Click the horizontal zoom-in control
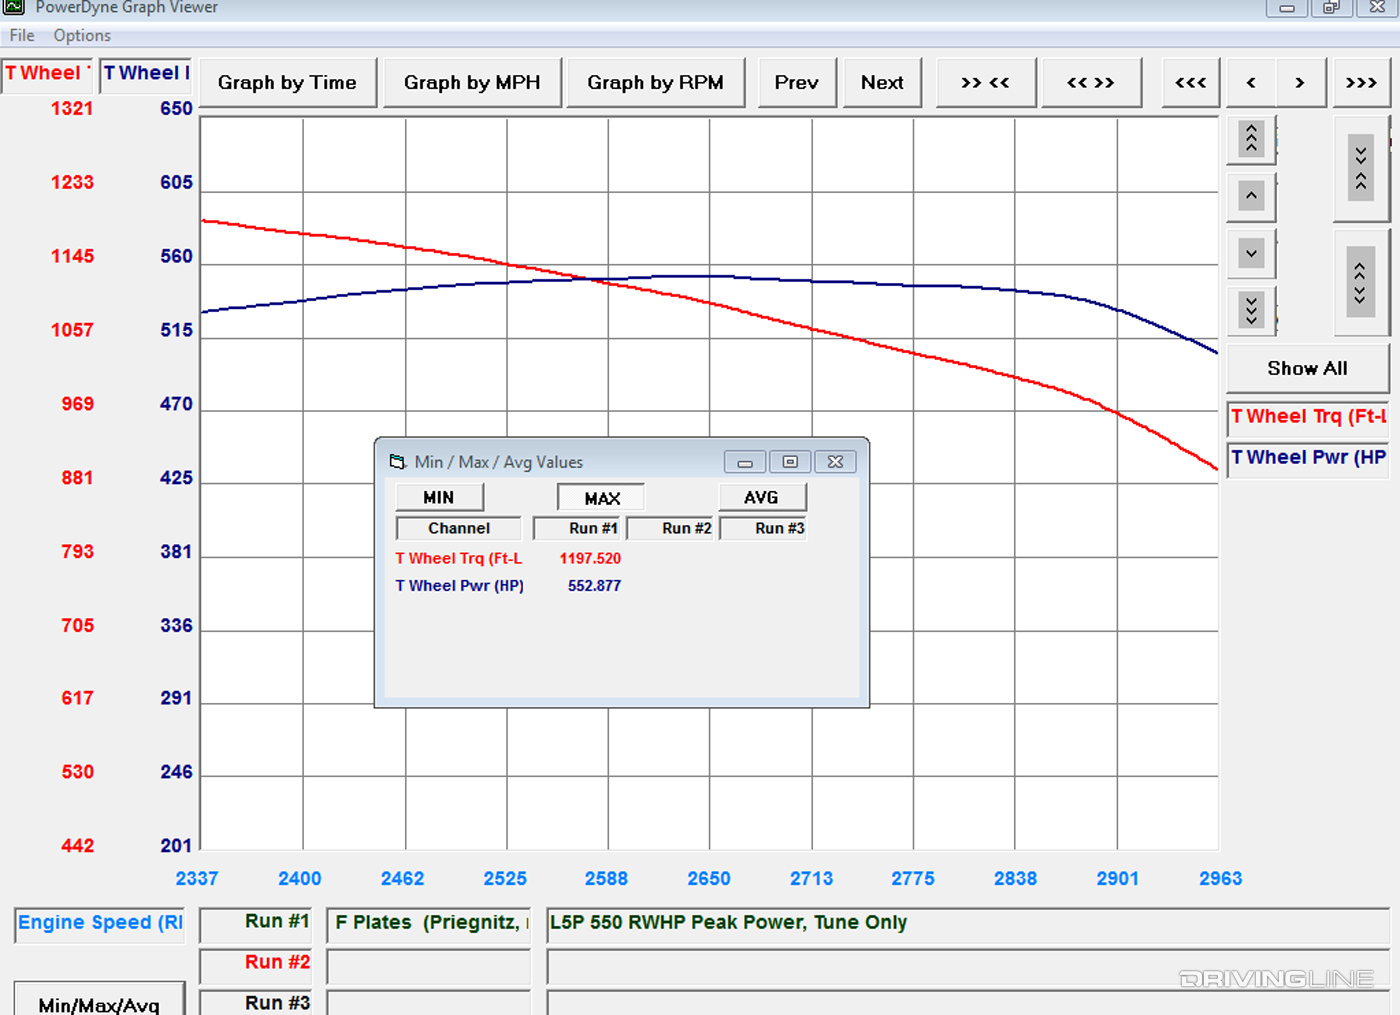Viewport: 1400px width, 1015px height. pyautogui.click(x=985, y=83)
